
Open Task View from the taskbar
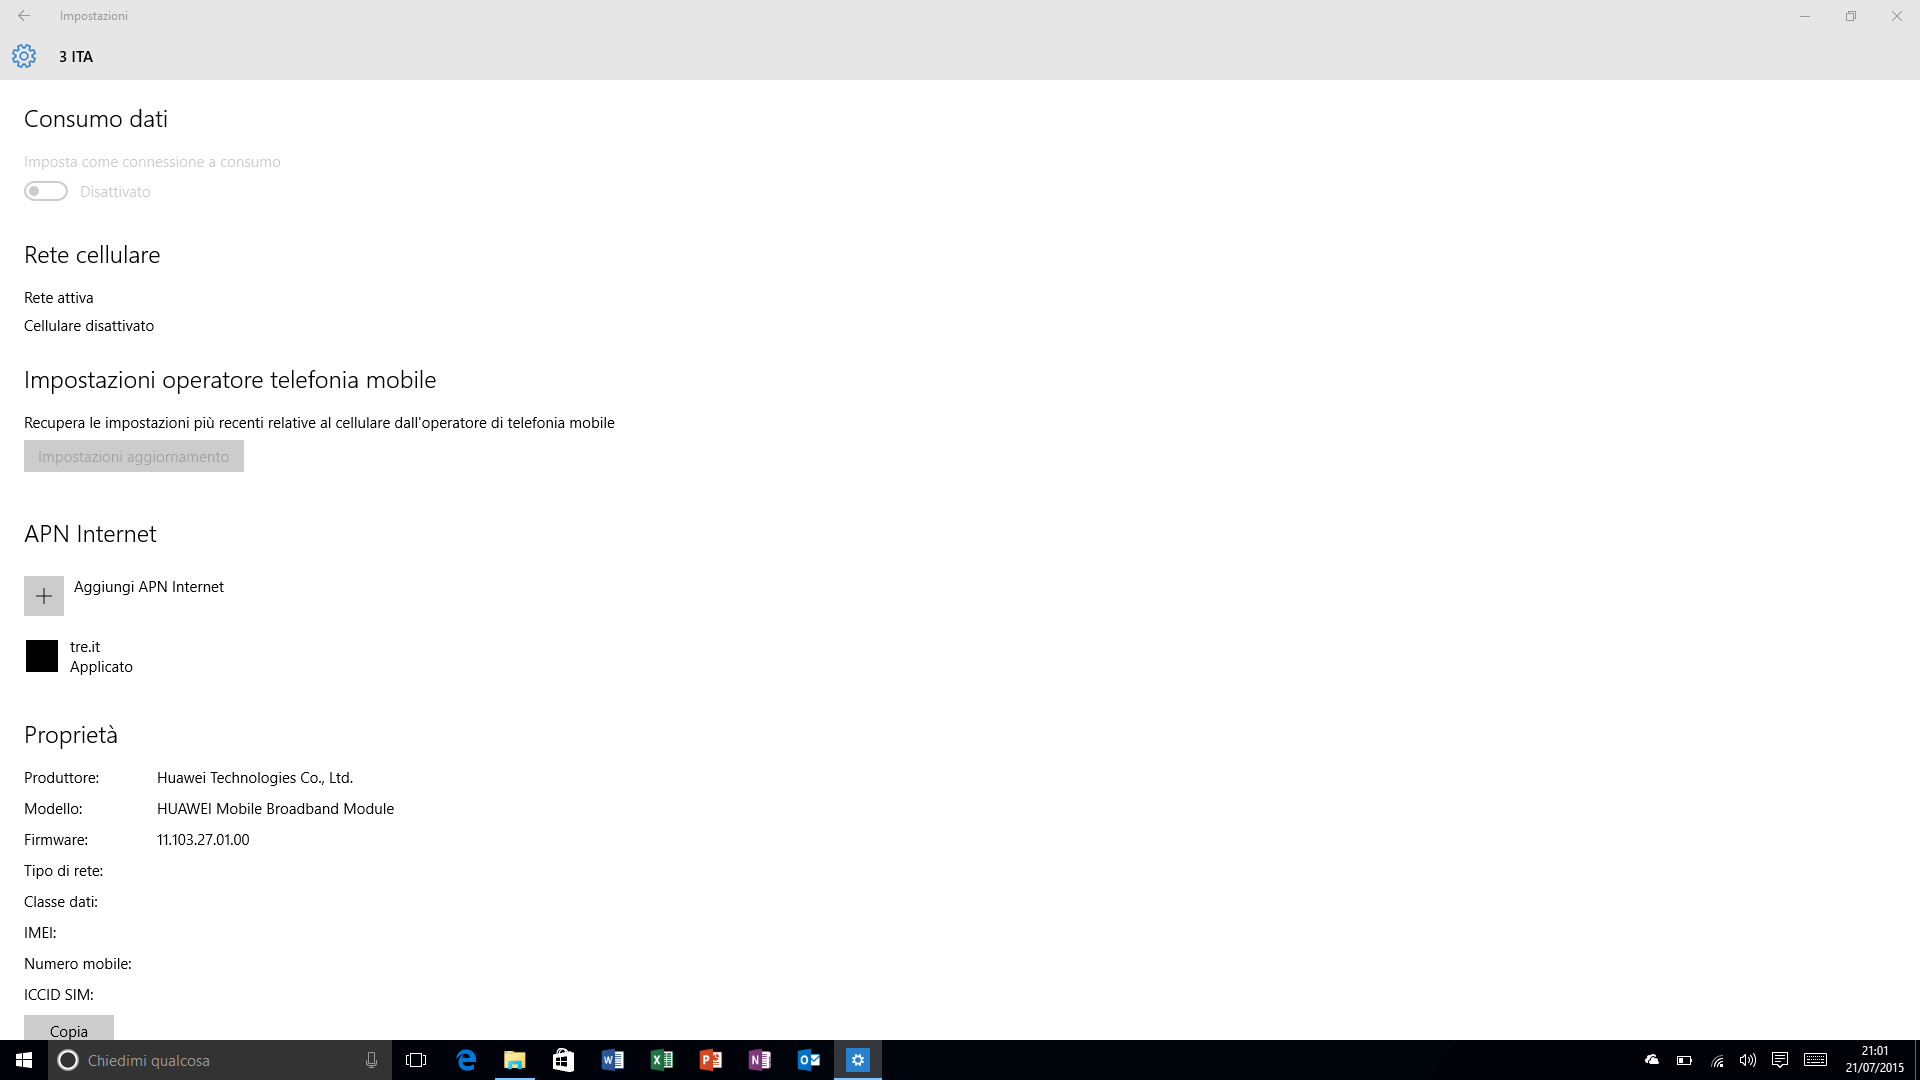point(416,1060)
